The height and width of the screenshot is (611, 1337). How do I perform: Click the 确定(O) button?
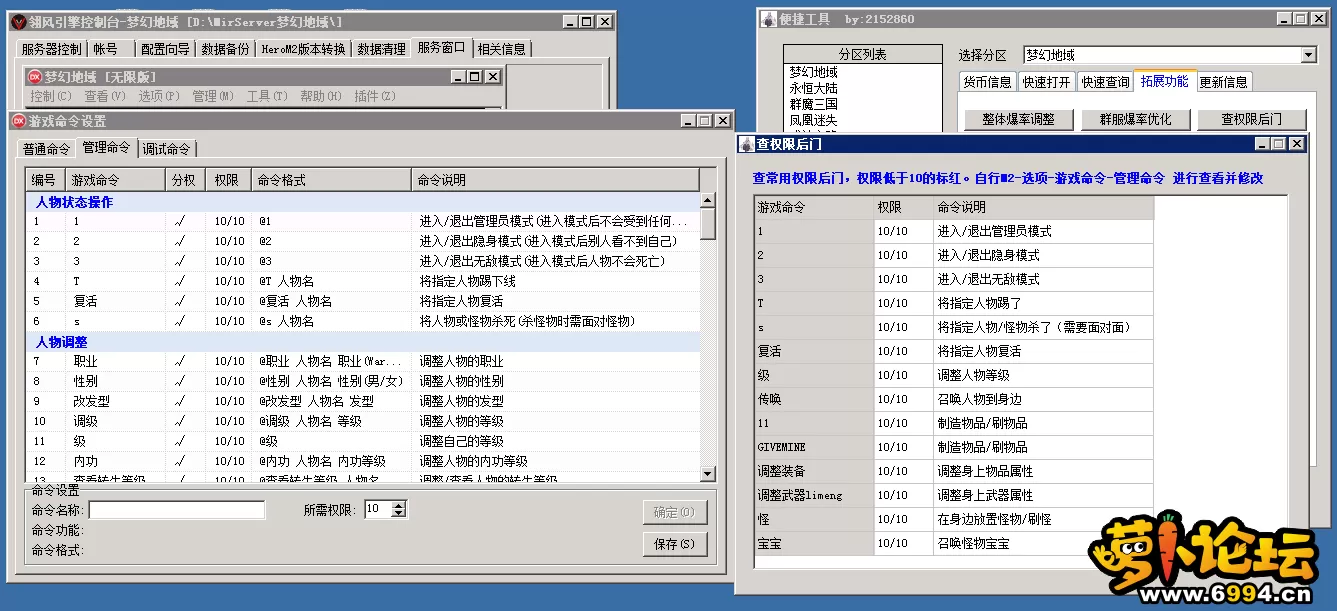tap(675, 512)
